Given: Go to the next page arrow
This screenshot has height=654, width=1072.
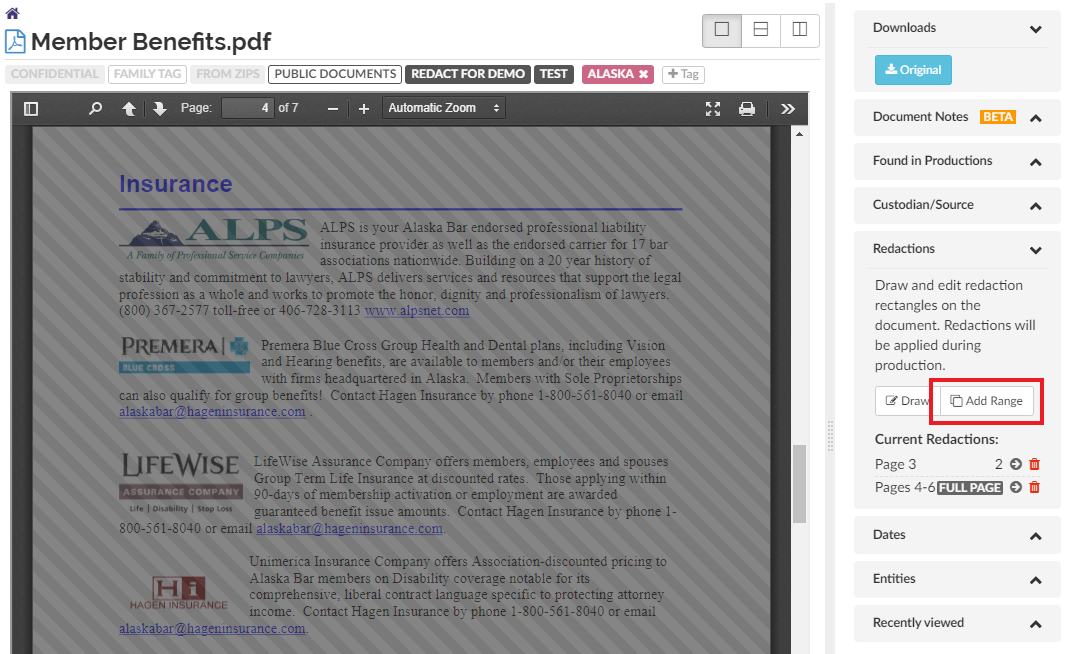Looking at the screenshot, I should [x=159, y=109].
